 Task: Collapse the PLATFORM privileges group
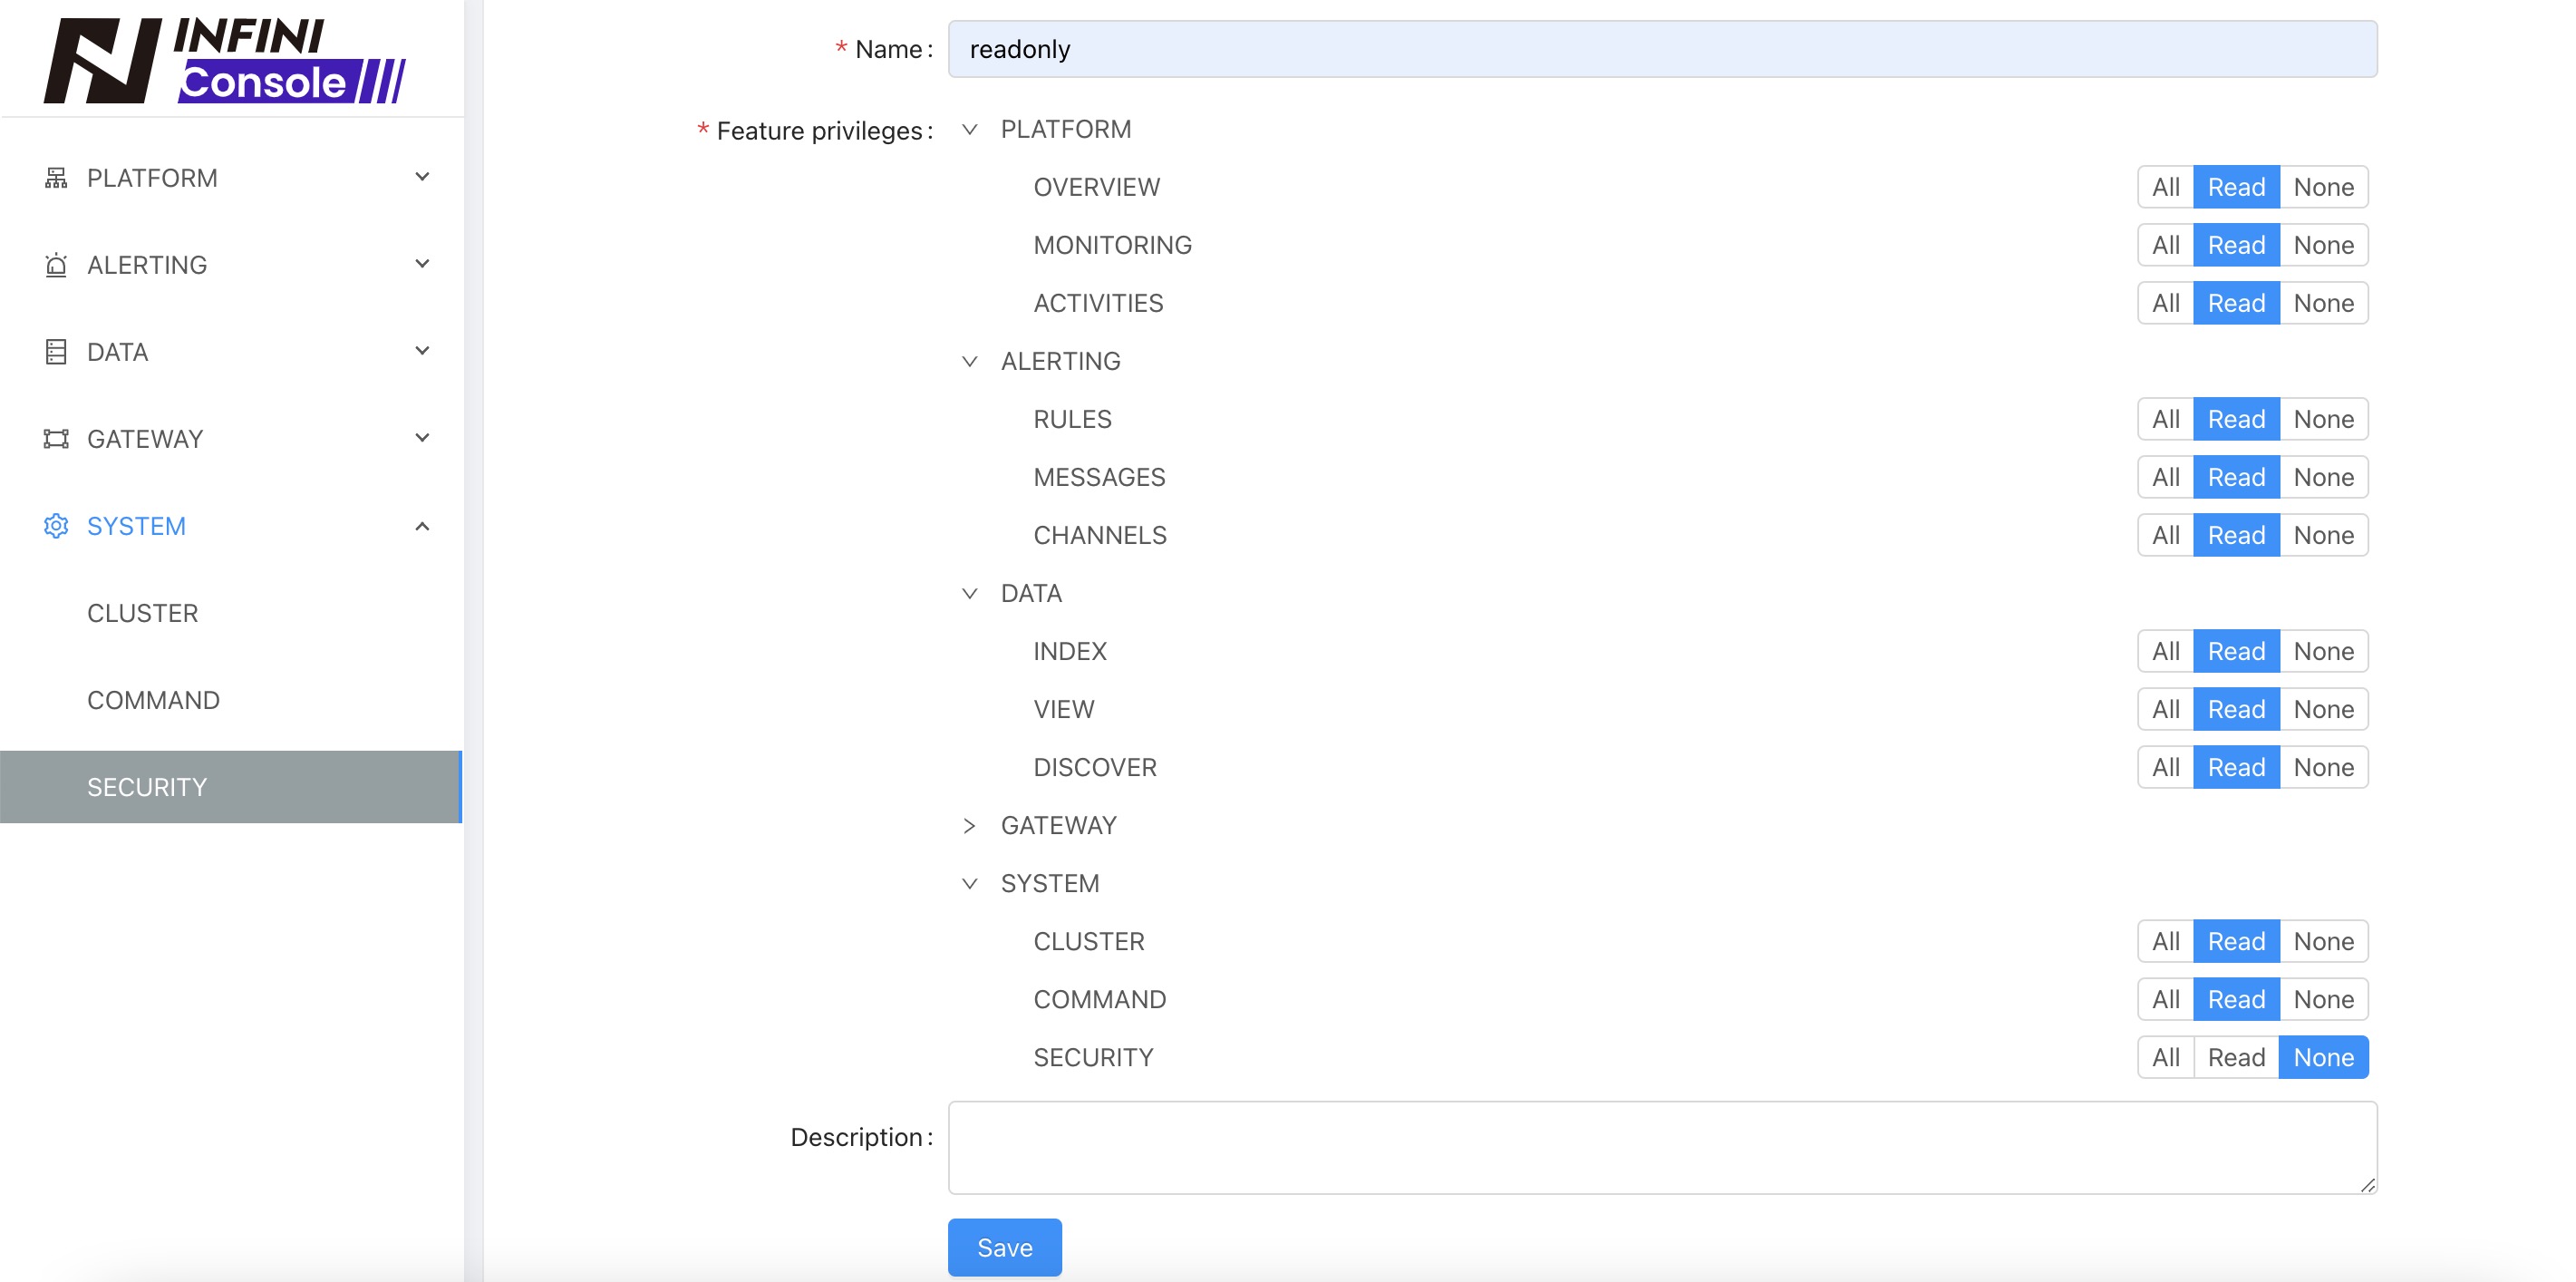tap(968, 129)
